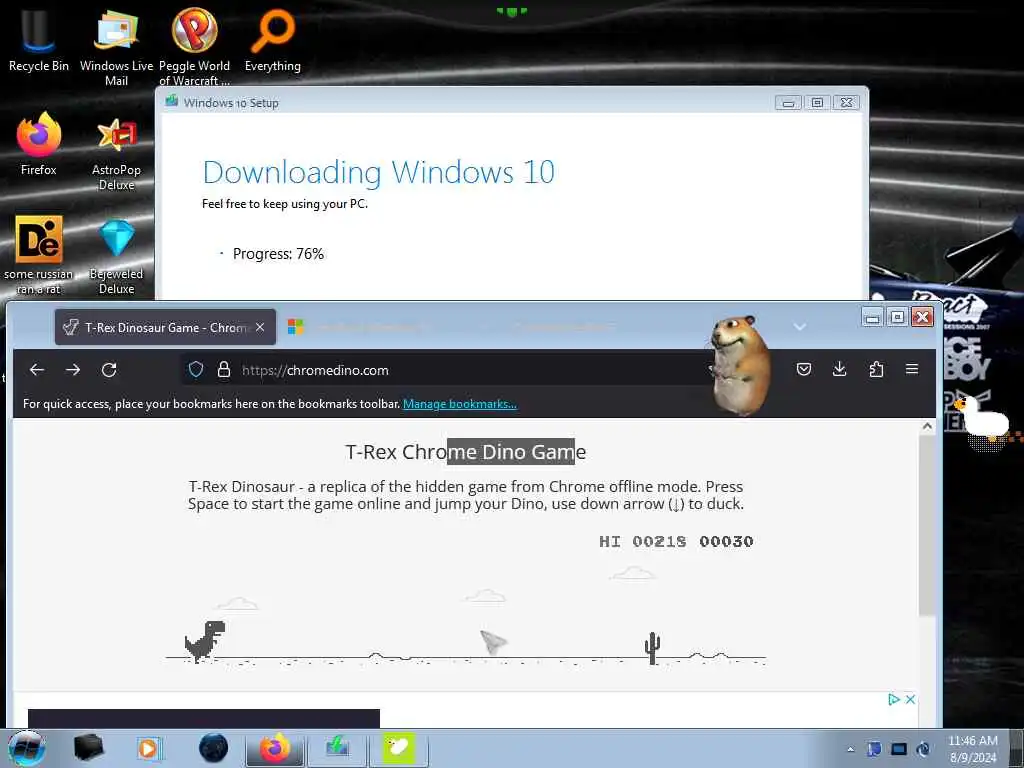
Task: Select the T-Rex Dinosaur Game tab
Action: tap(165, 327)
